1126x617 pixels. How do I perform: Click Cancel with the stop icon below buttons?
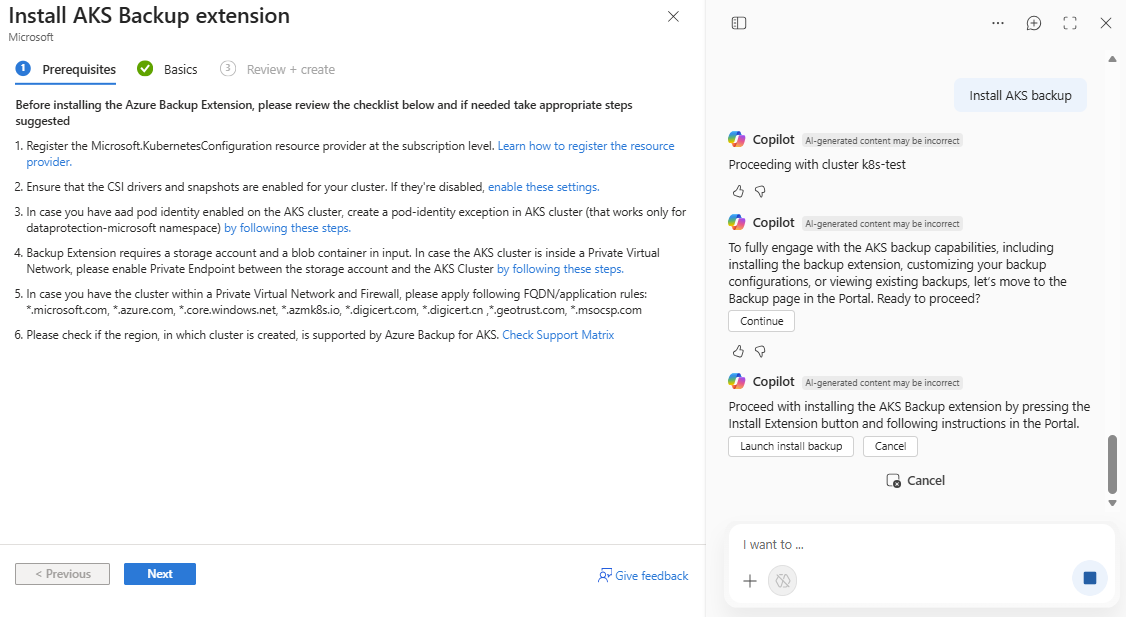(x=916, y=481)
